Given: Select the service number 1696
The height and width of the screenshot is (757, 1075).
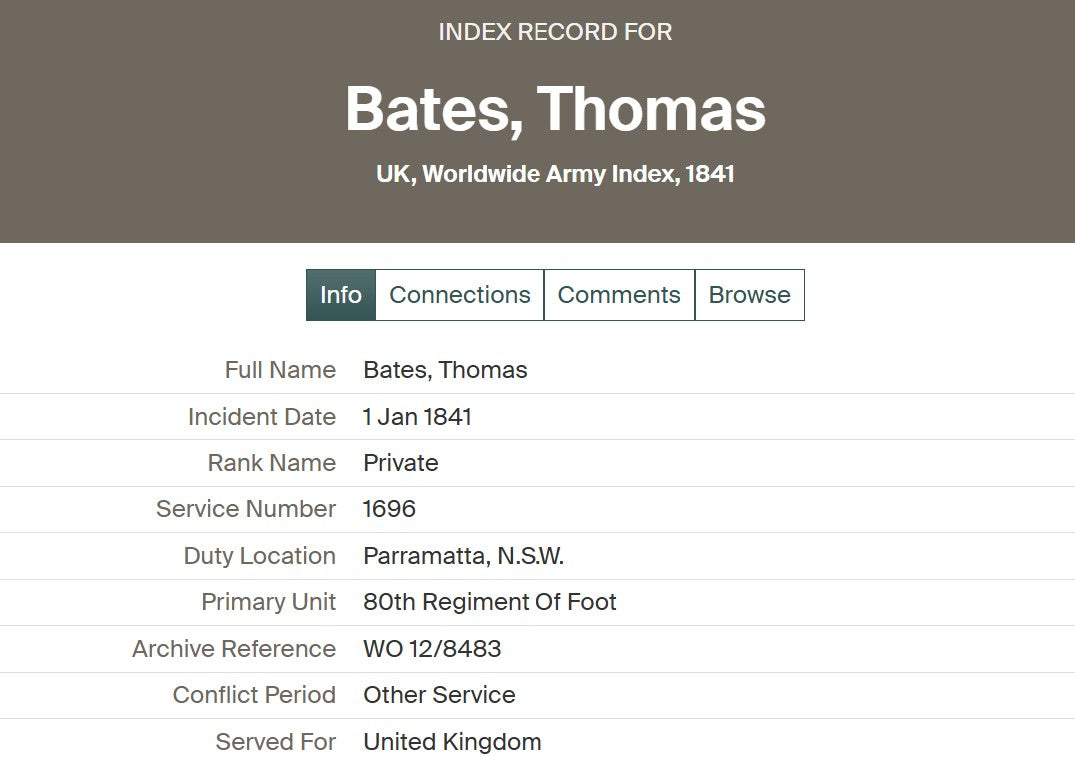Looking at the screenshot, I should tap(389, 509).
